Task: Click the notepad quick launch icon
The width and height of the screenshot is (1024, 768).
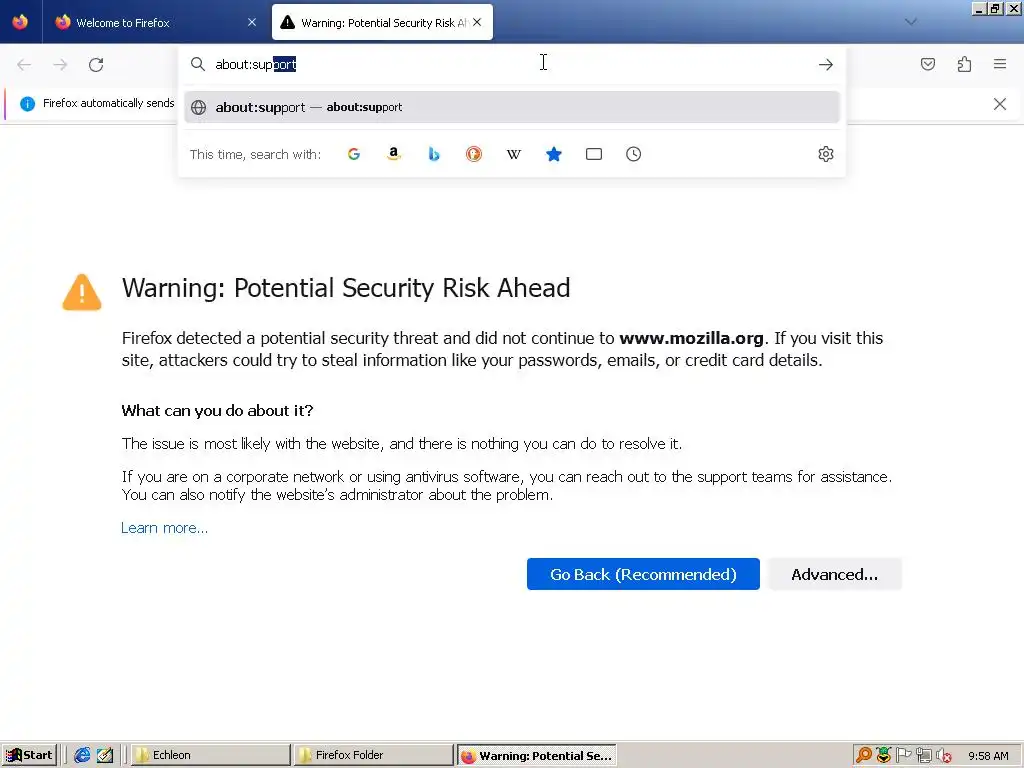Action: 104,755
